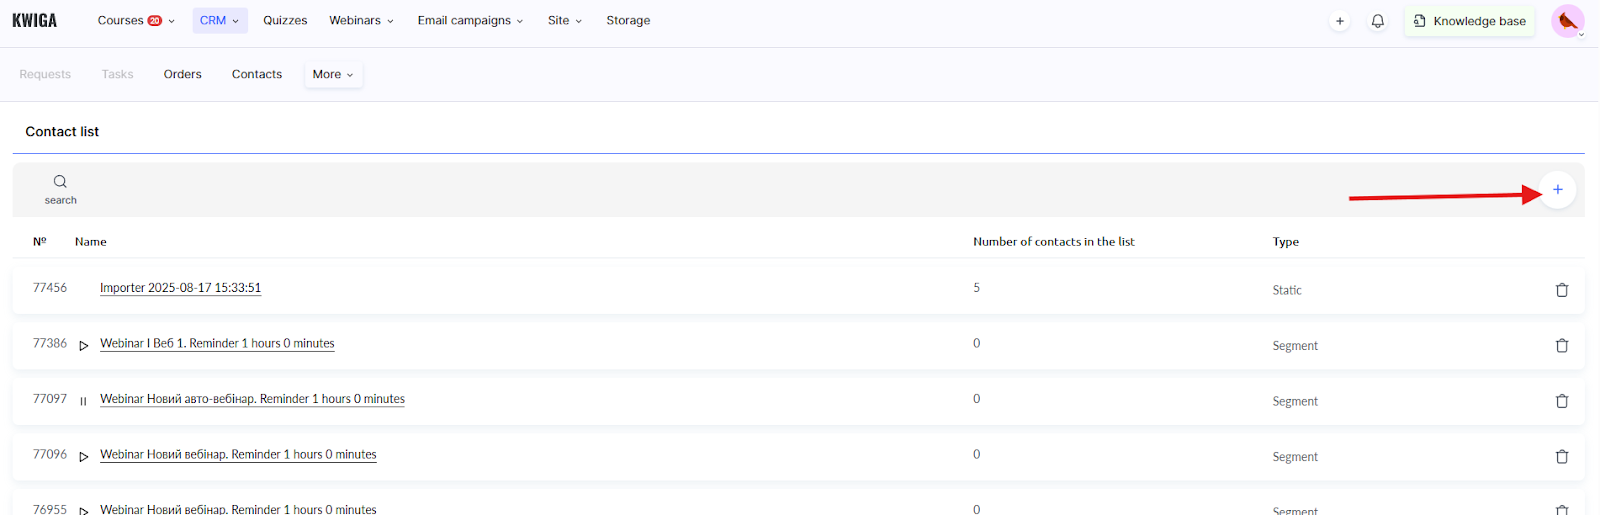Delete list 77386 using trash icon
Image resolution: width=1600 pixels, height=515 pixels.
1561,346
